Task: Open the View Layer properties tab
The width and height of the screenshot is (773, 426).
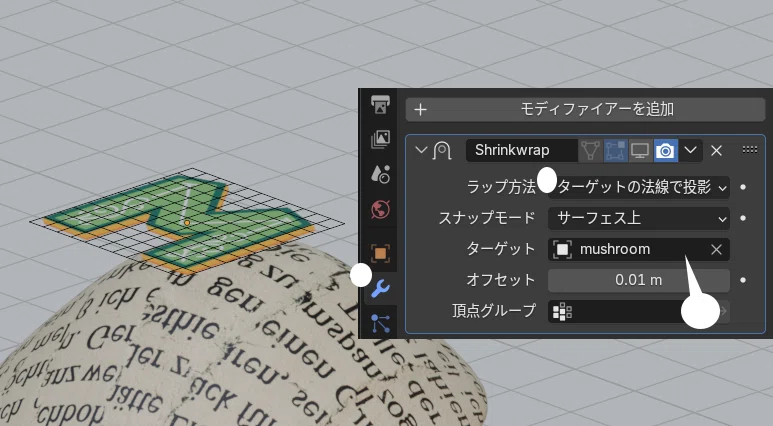Action: (x=380, y=140)
